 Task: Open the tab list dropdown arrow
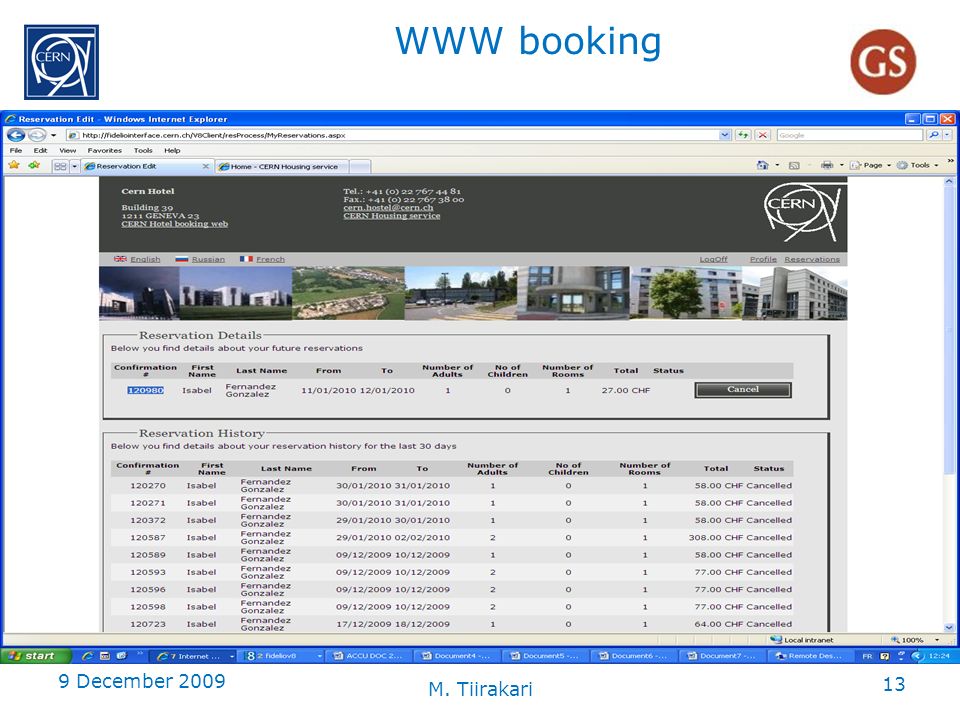click(75, 166)
